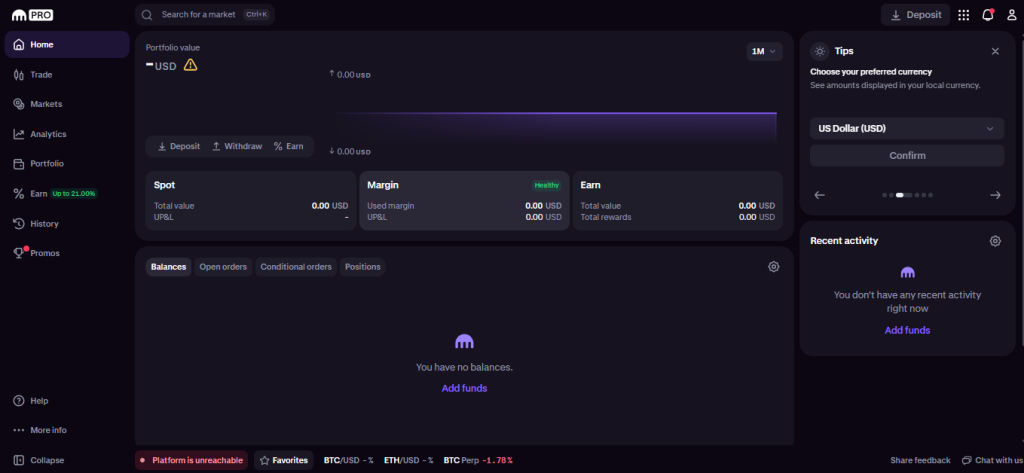1024x473 pixels.
Task: Click the Up to 21.00% Earn badge
Action: click(x=74, y=193)
